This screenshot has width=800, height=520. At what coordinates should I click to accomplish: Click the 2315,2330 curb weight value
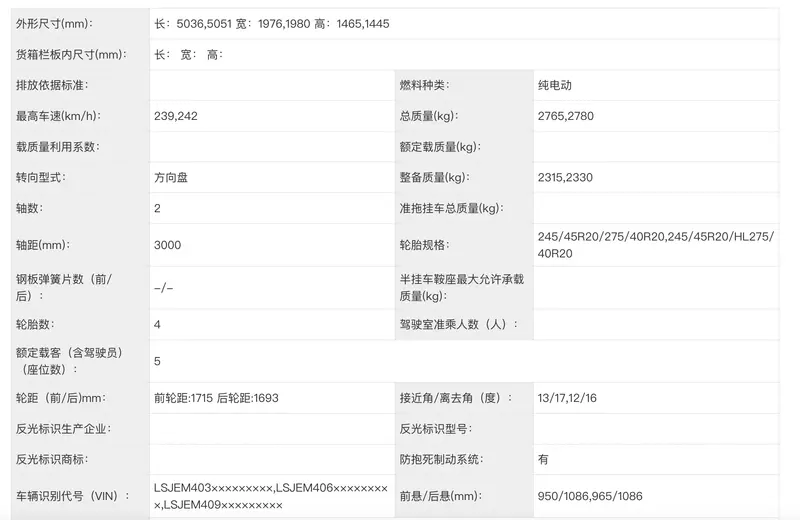(565, 178)
